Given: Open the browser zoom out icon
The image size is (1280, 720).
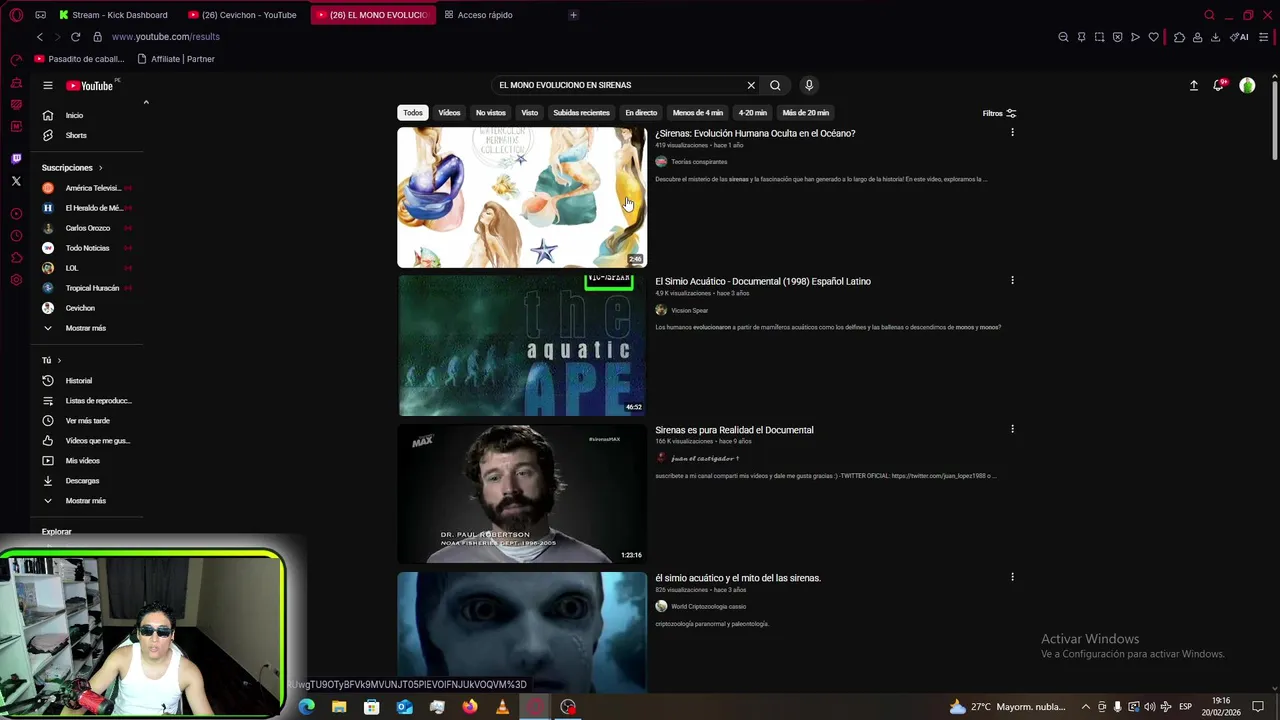Looking at the screenshot, I should tap(1063, 37).
